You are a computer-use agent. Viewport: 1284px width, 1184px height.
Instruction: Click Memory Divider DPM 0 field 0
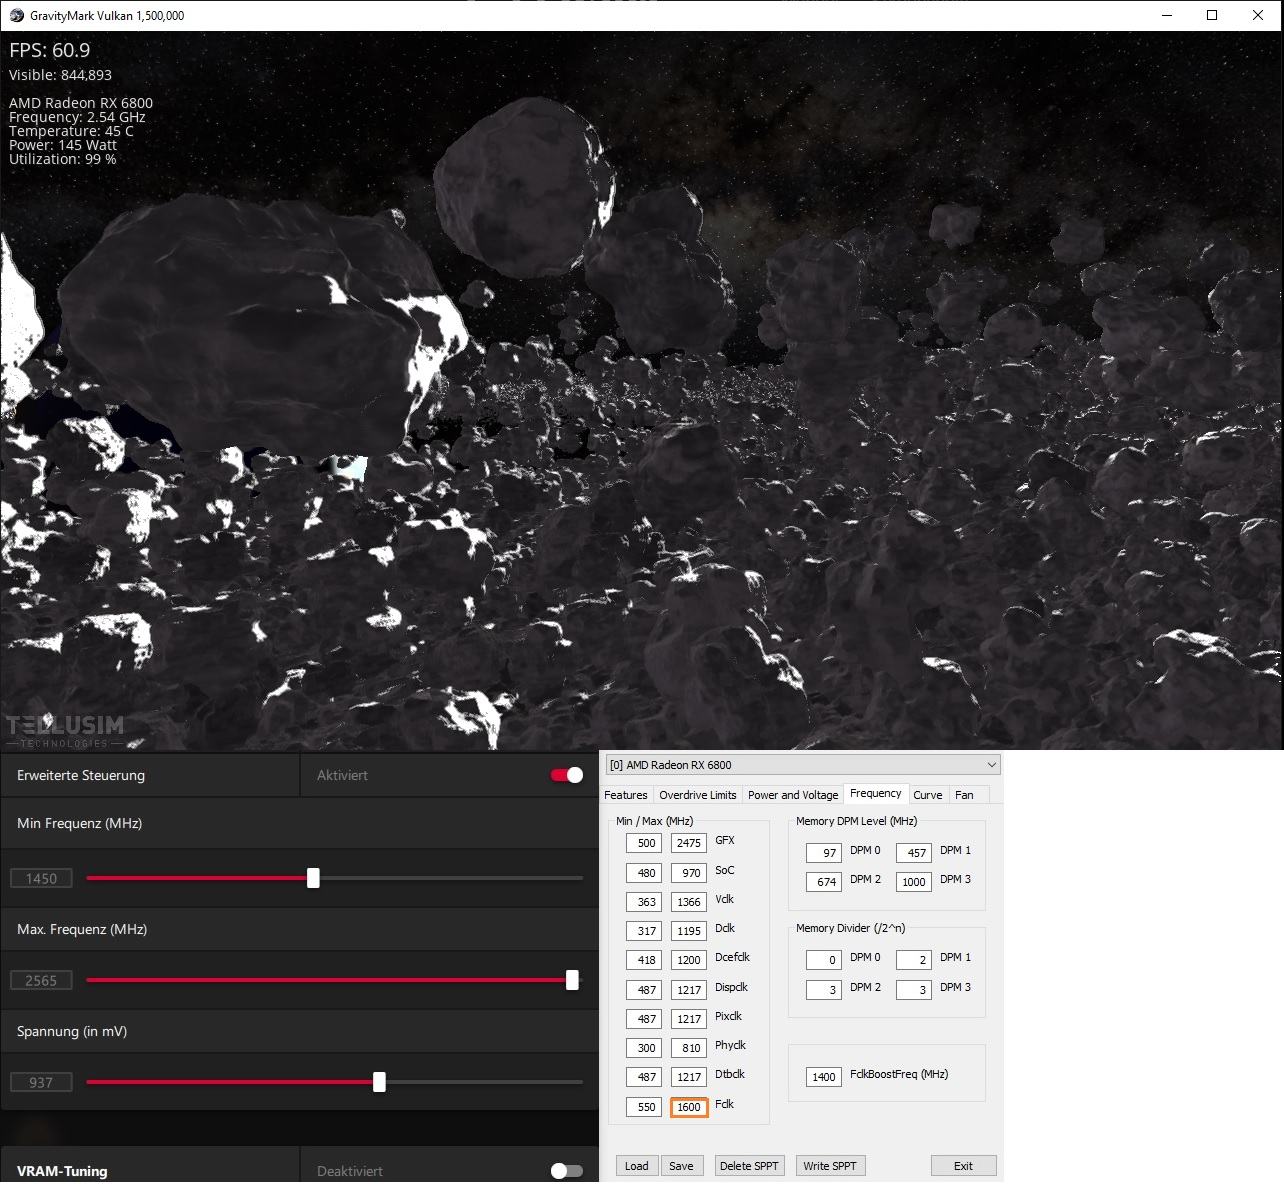824,960
